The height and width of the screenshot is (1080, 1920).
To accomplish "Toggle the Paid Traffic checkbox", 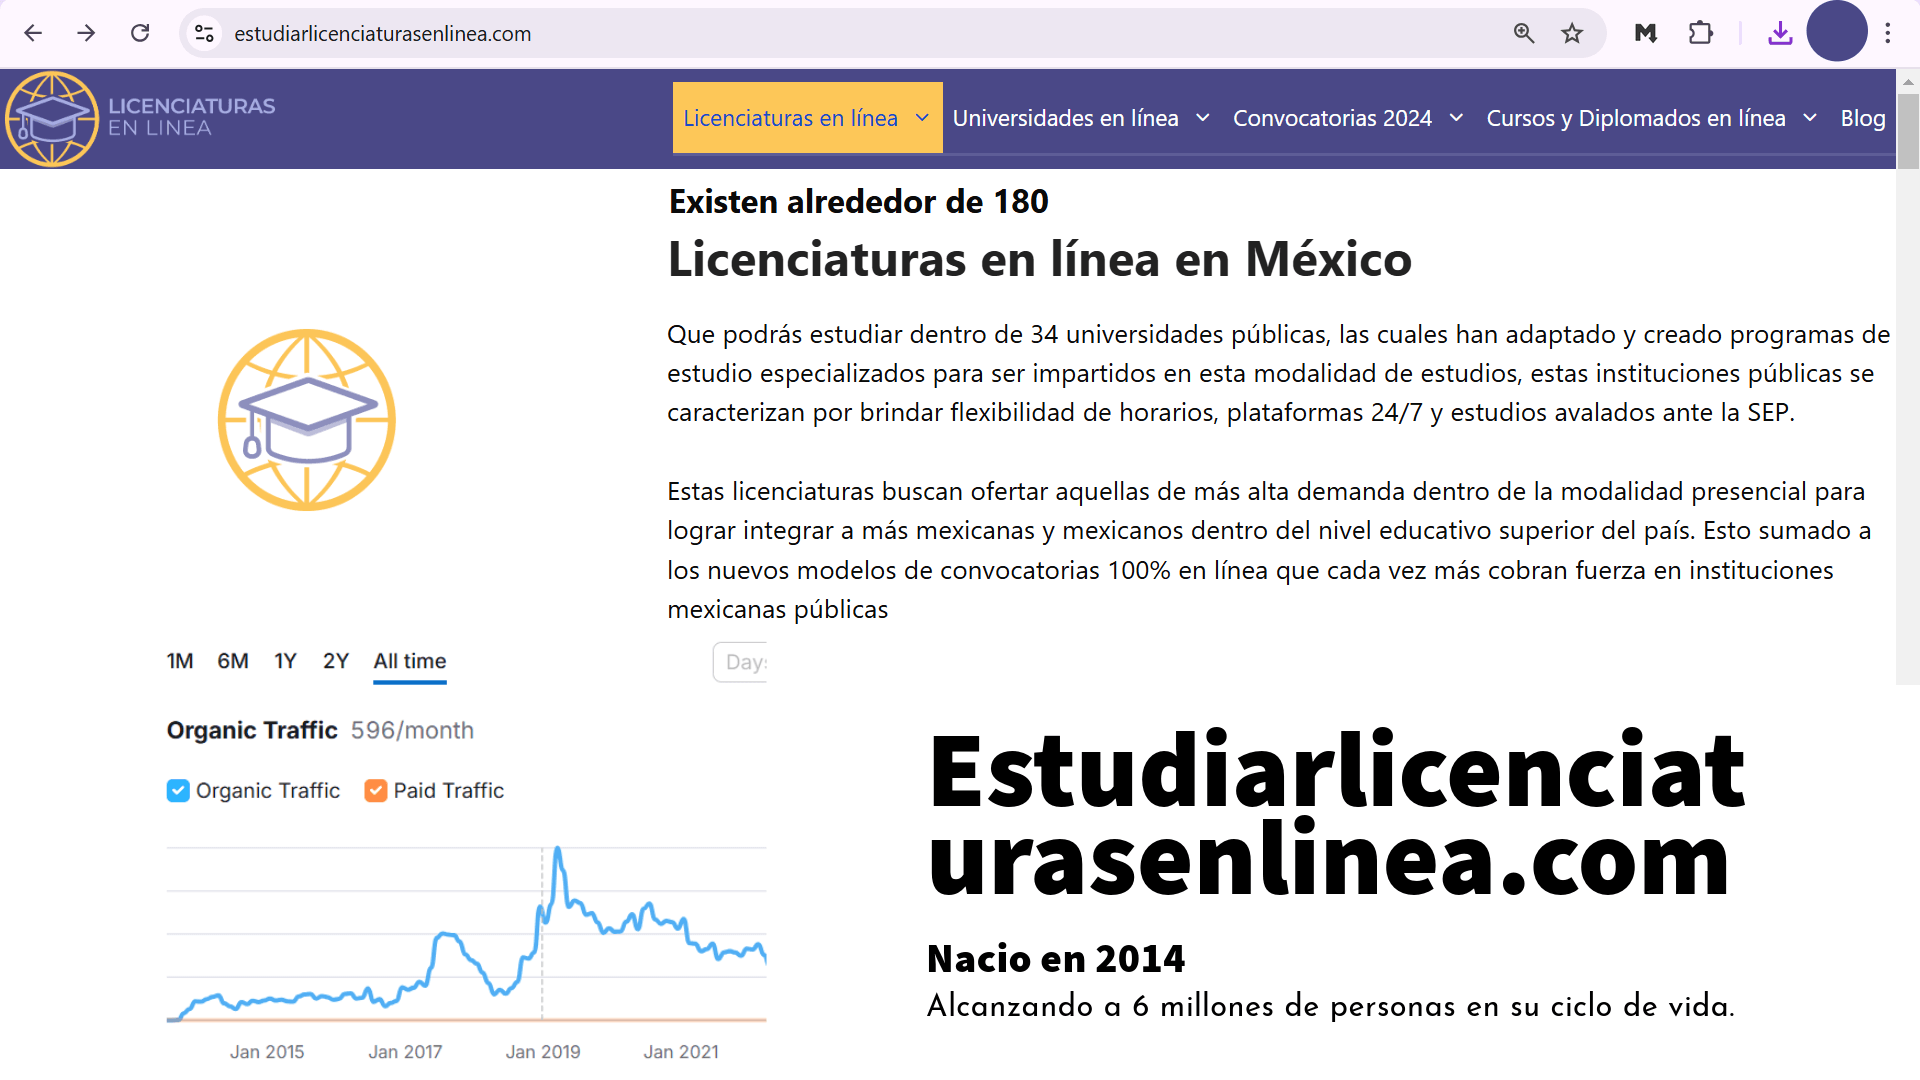I will 376,791.
